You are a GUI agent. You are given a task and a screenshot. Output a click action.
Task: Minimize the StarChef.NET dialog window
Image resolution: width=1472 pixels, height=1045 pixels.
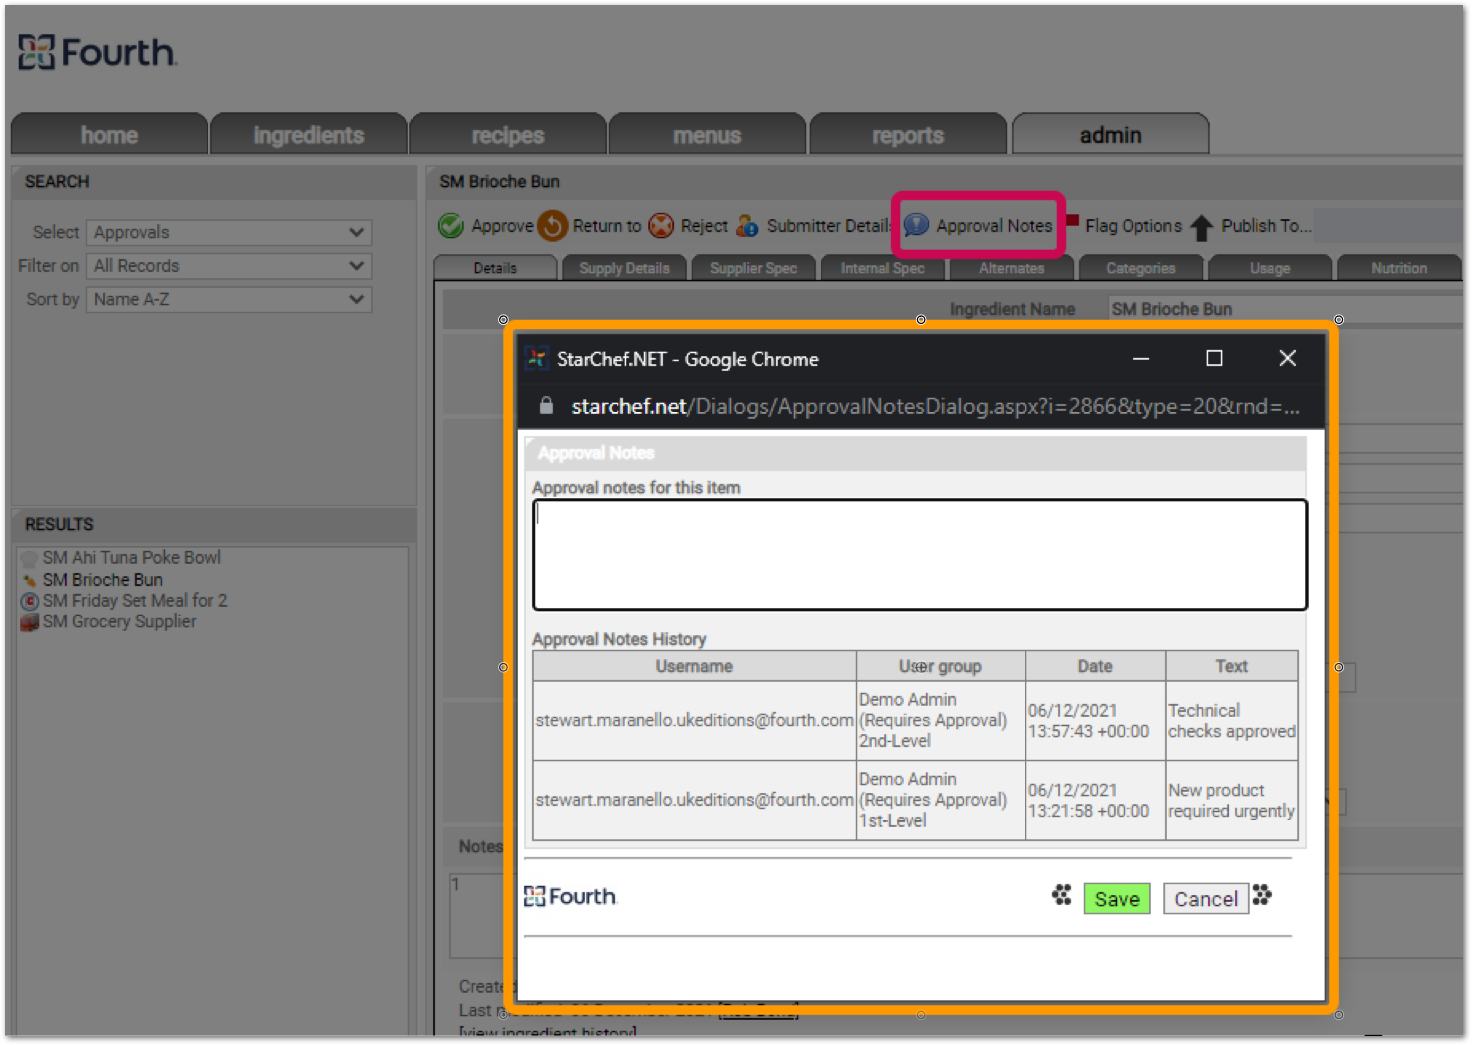pos(1141,358)
